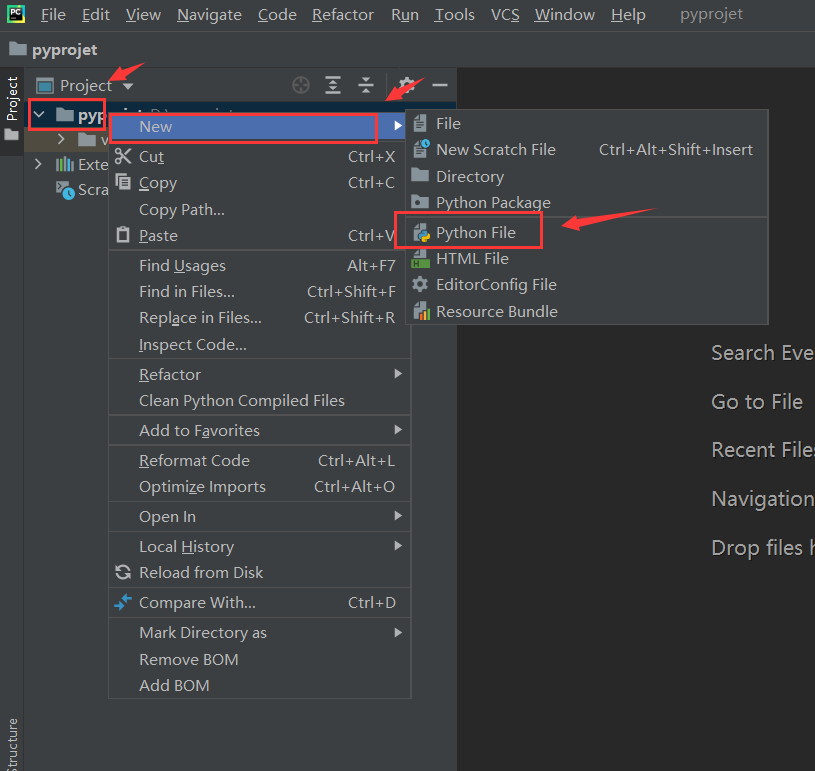Click the EditorConfig gear icon
815x771 pixels.
tap(420, 284)
